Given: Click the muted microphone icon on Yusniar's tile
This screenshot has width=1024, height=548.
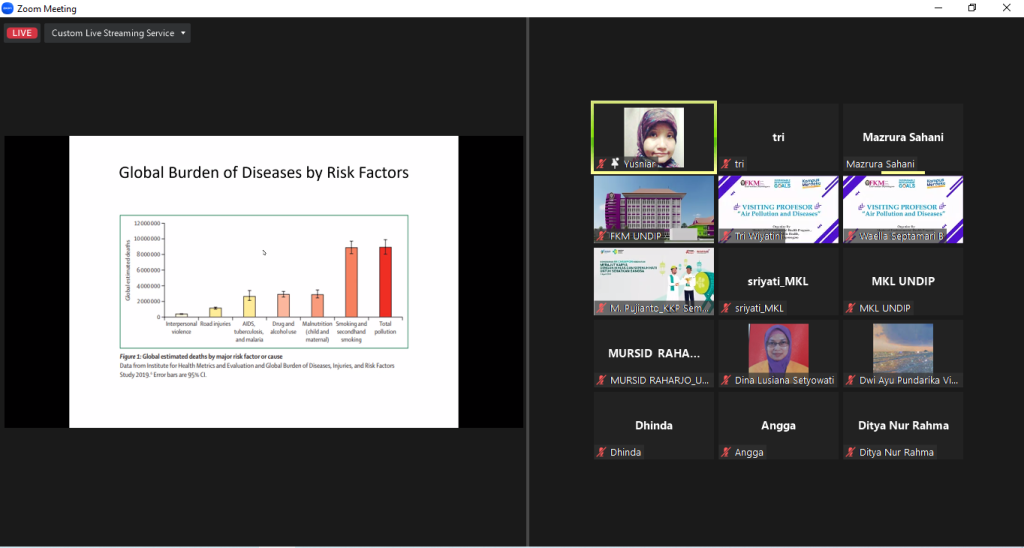Looking at the screenshot, I should [x=602, y=164].
